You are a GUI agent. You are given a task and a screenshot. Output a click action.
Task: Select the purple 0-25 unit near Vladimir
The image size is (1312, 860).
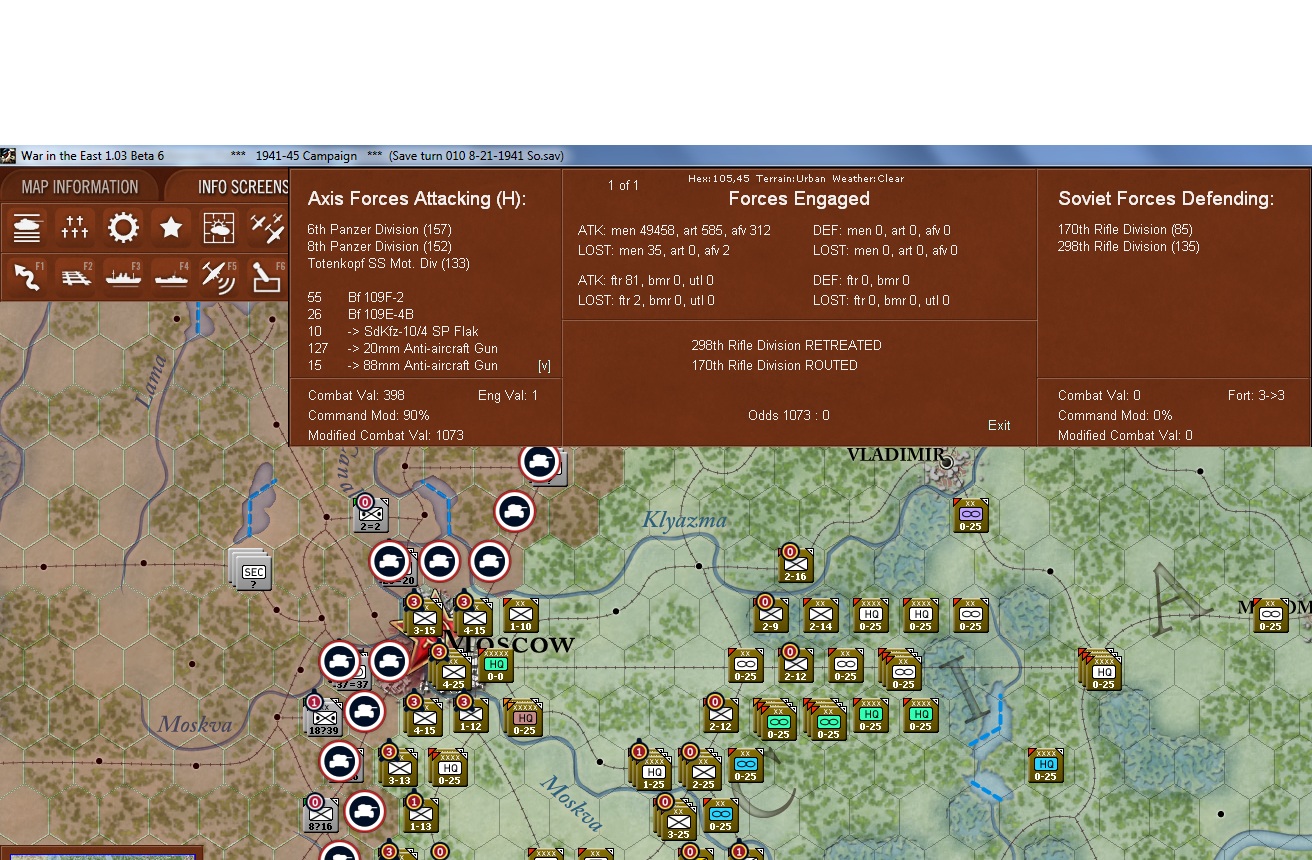tap(970, 516)
